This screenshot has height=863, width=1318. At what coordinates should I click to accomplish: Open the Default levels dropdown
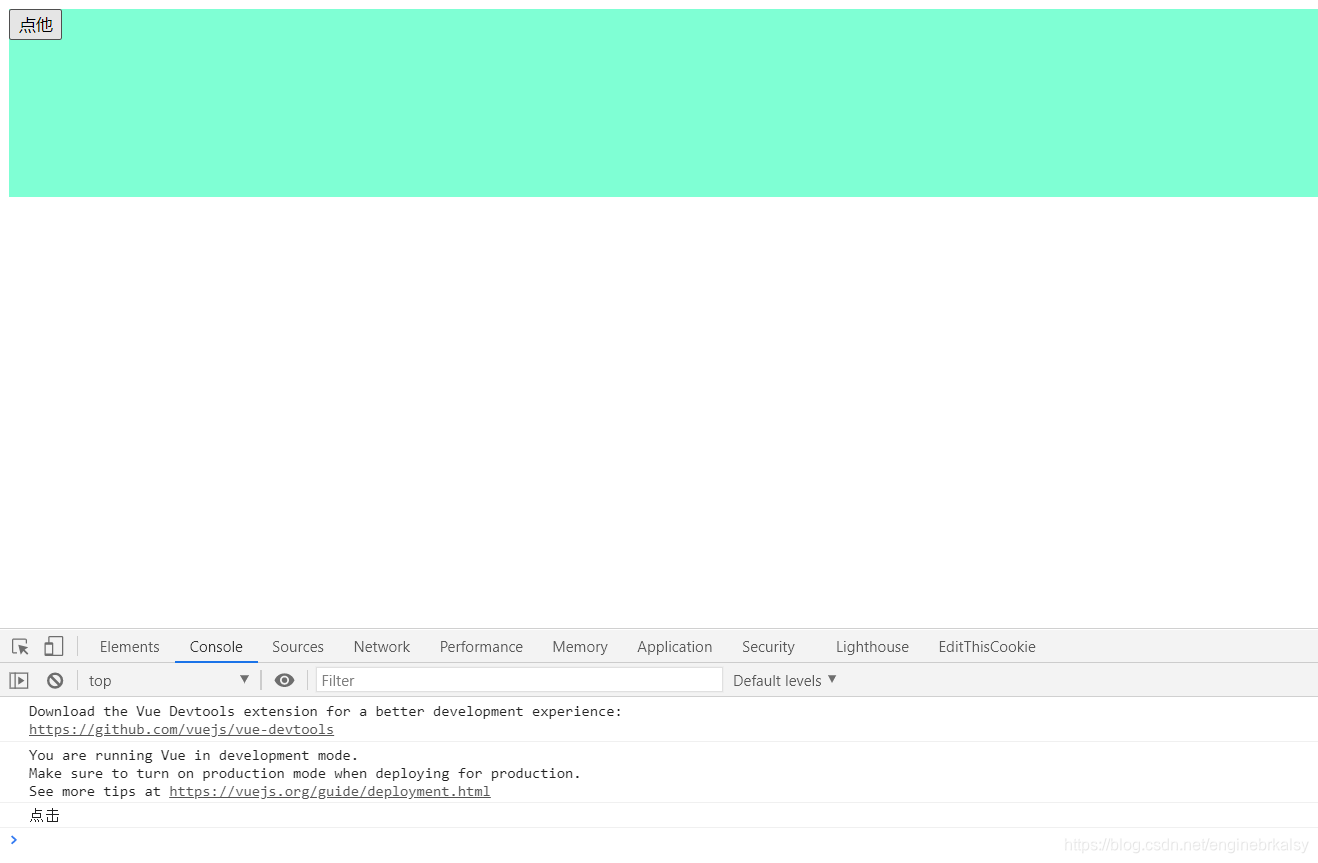pos(785,681)
